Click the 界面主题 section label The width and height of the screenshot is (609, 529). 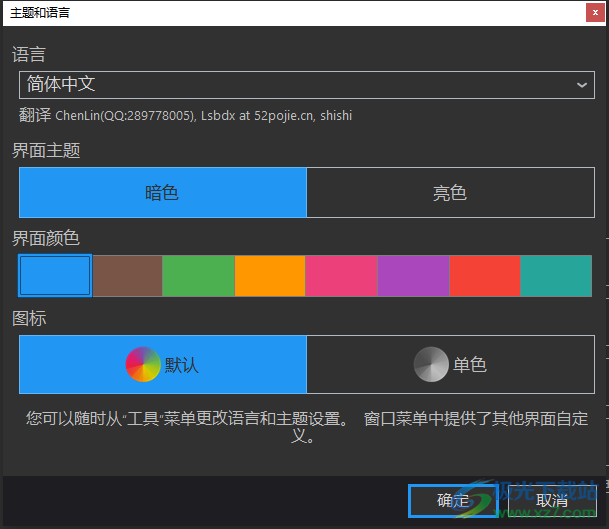pos(46,150)
